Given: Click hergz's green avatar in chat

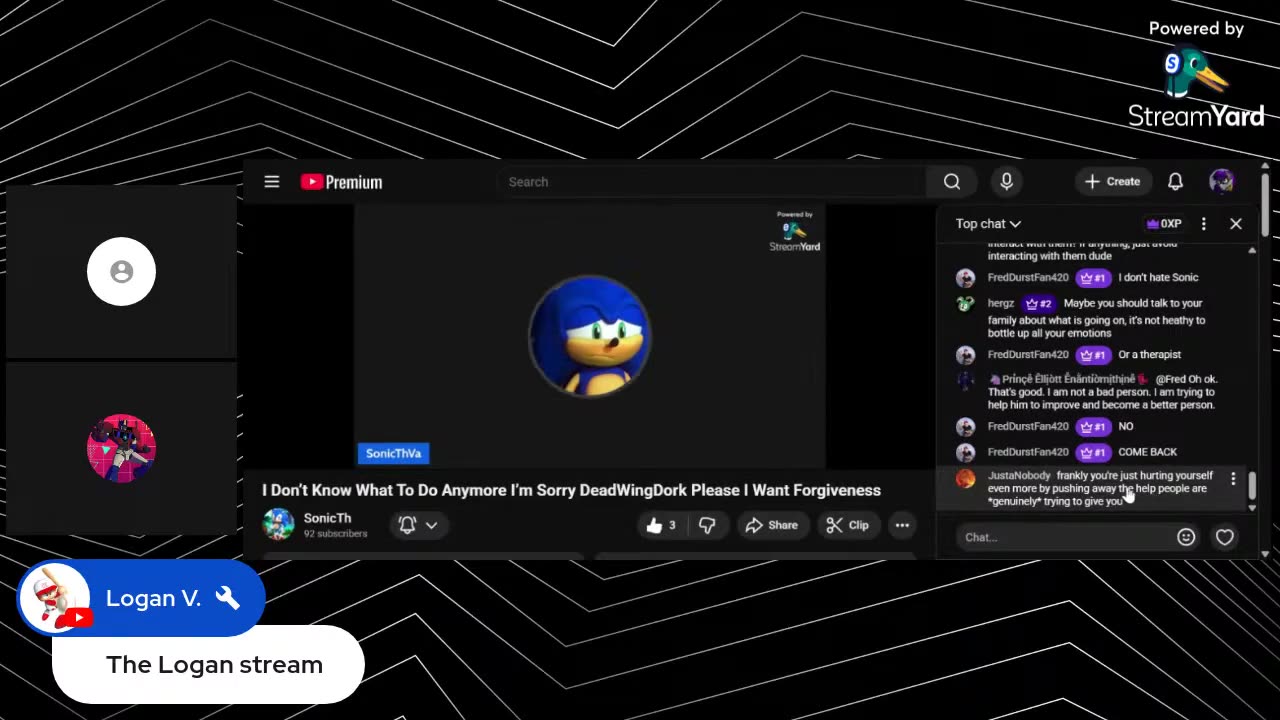Looking at the screenshot, I should 965,304.
